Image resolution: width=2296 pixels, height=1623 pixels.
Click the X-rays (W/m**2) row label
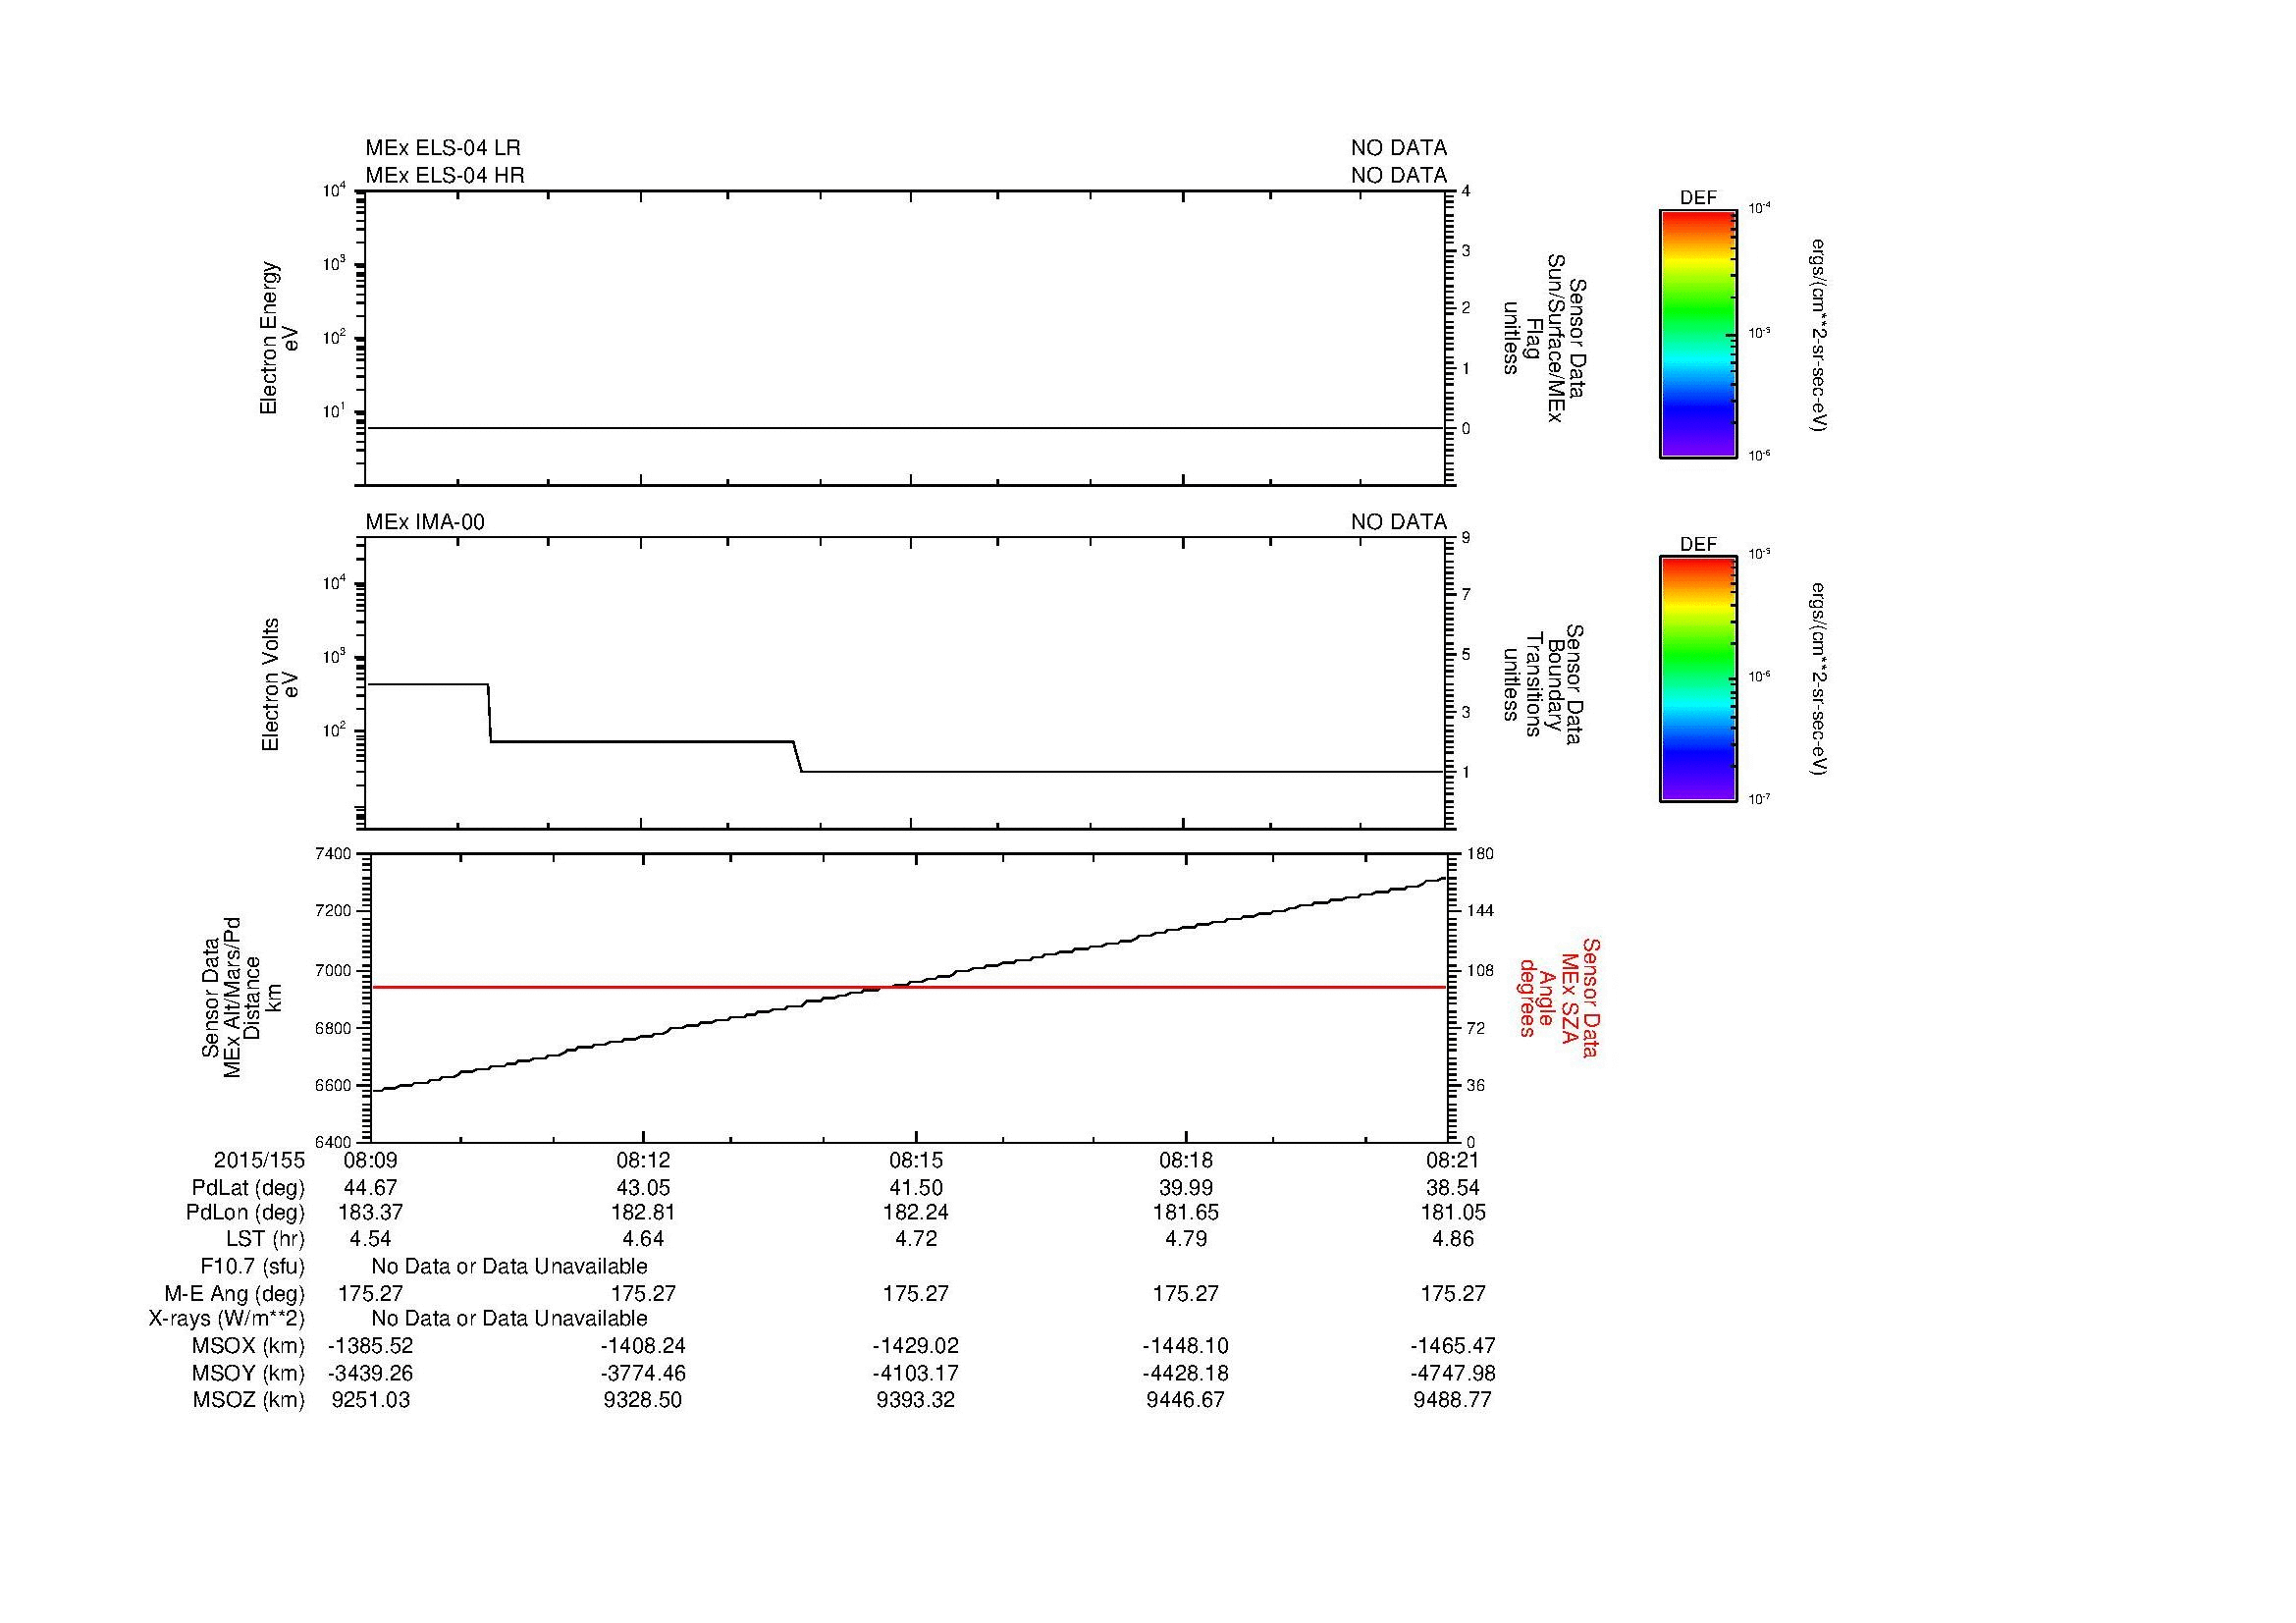click(x=227, y=1319)
